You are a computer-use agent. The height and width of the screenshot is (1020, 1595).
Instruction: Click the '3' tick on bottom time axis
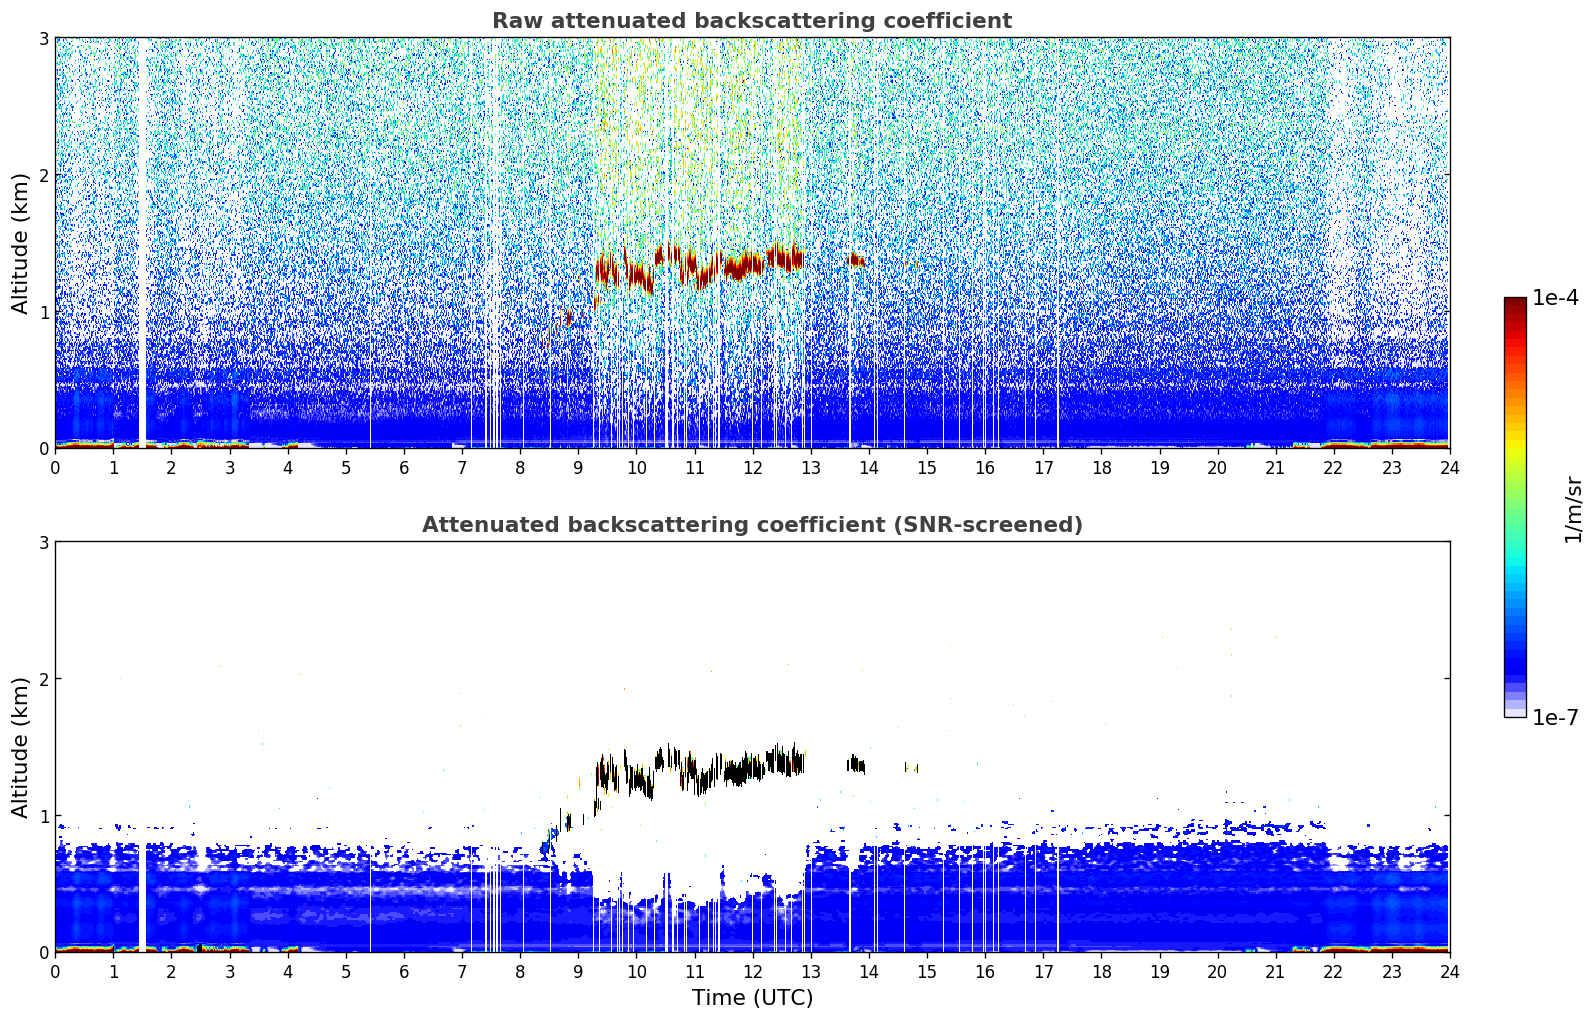(x=229, y=971)
